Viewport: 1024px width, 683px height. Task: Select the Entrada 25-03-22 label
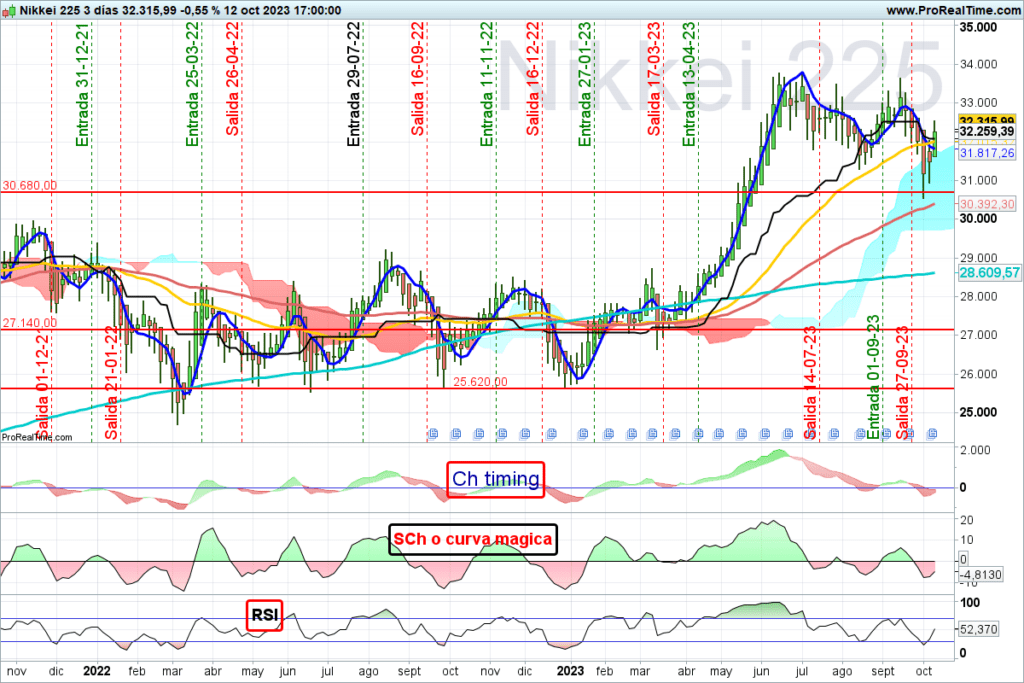(x=193, y=84)
